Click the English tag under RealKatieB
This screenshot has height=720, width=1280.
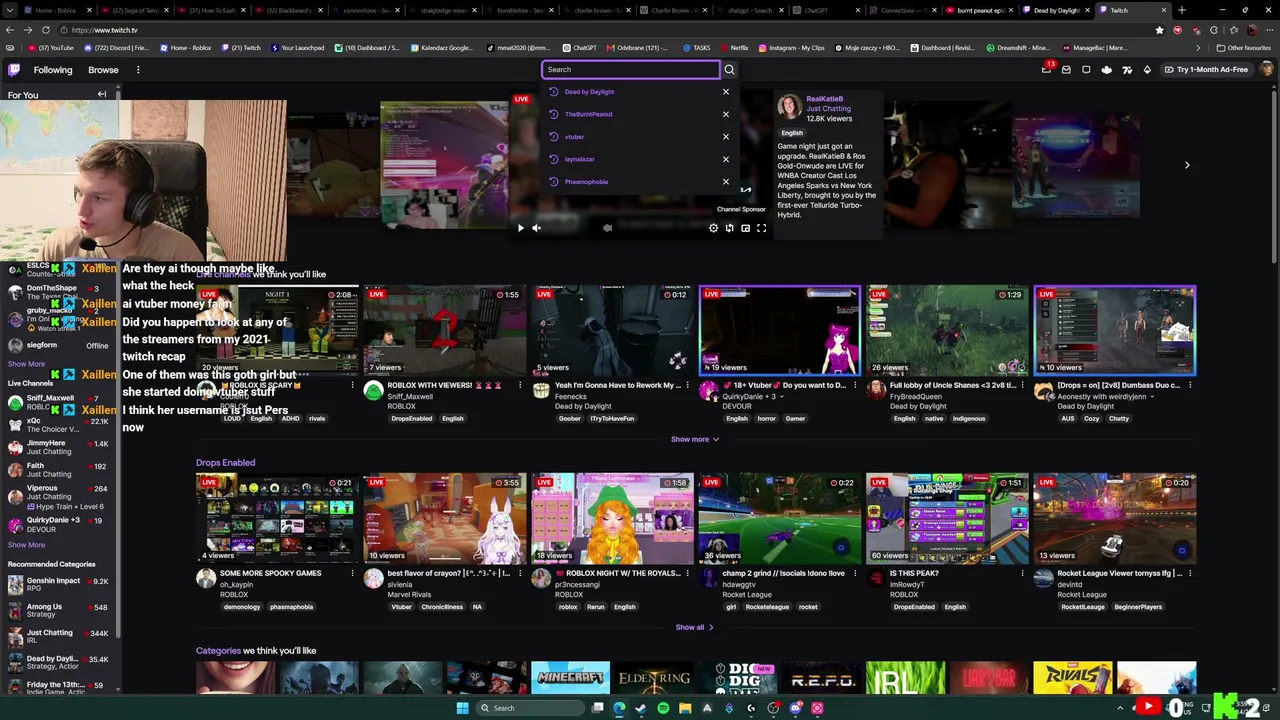[x=792, y=133]
